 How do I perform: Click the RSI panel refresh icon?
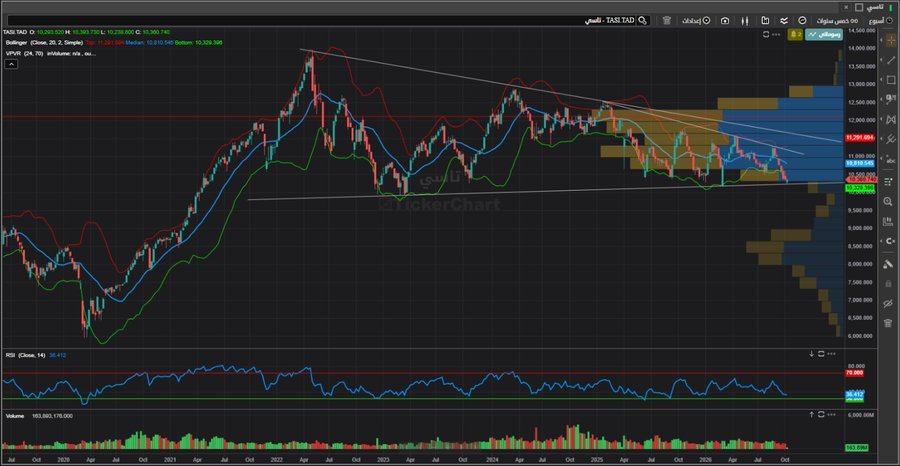pos(821,354)
